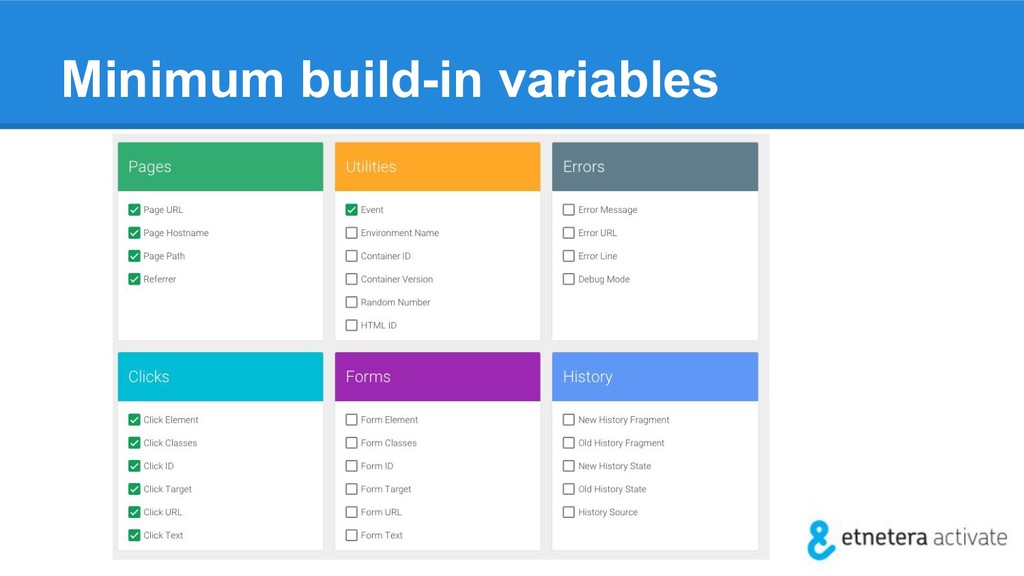
Task: Enable the History Source checkbox
Action: (568, 512)
